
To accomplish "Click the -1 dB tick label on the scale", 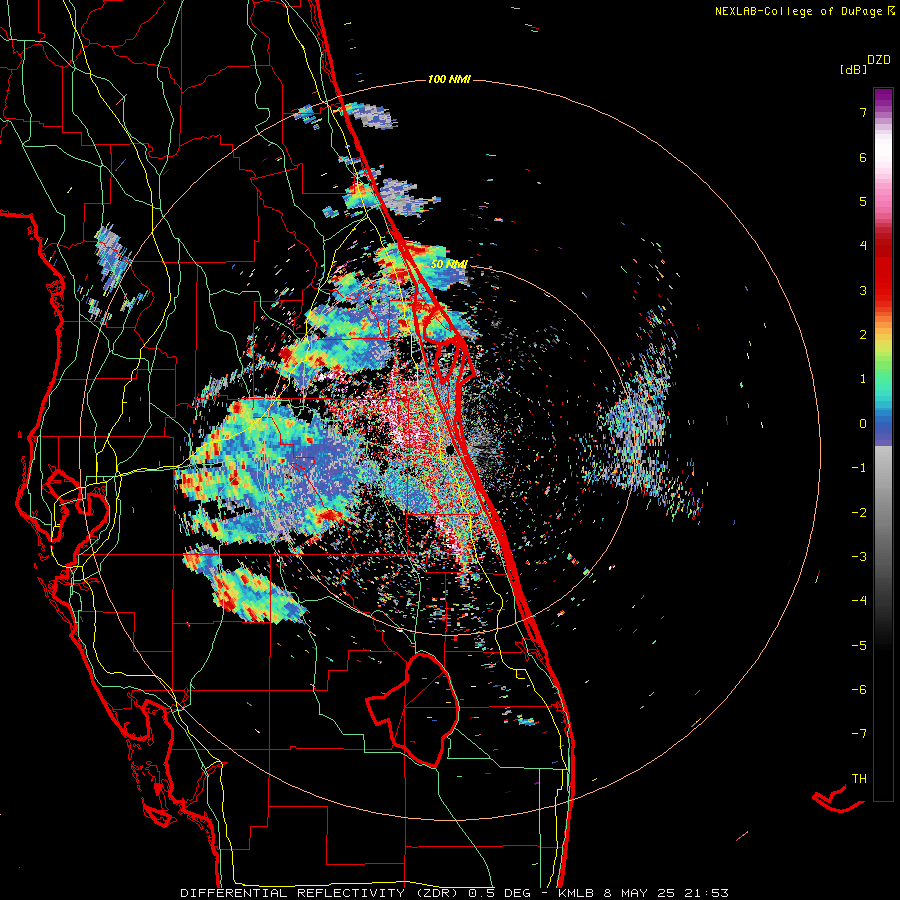I will pyautogui.click(x=859, y=468).
